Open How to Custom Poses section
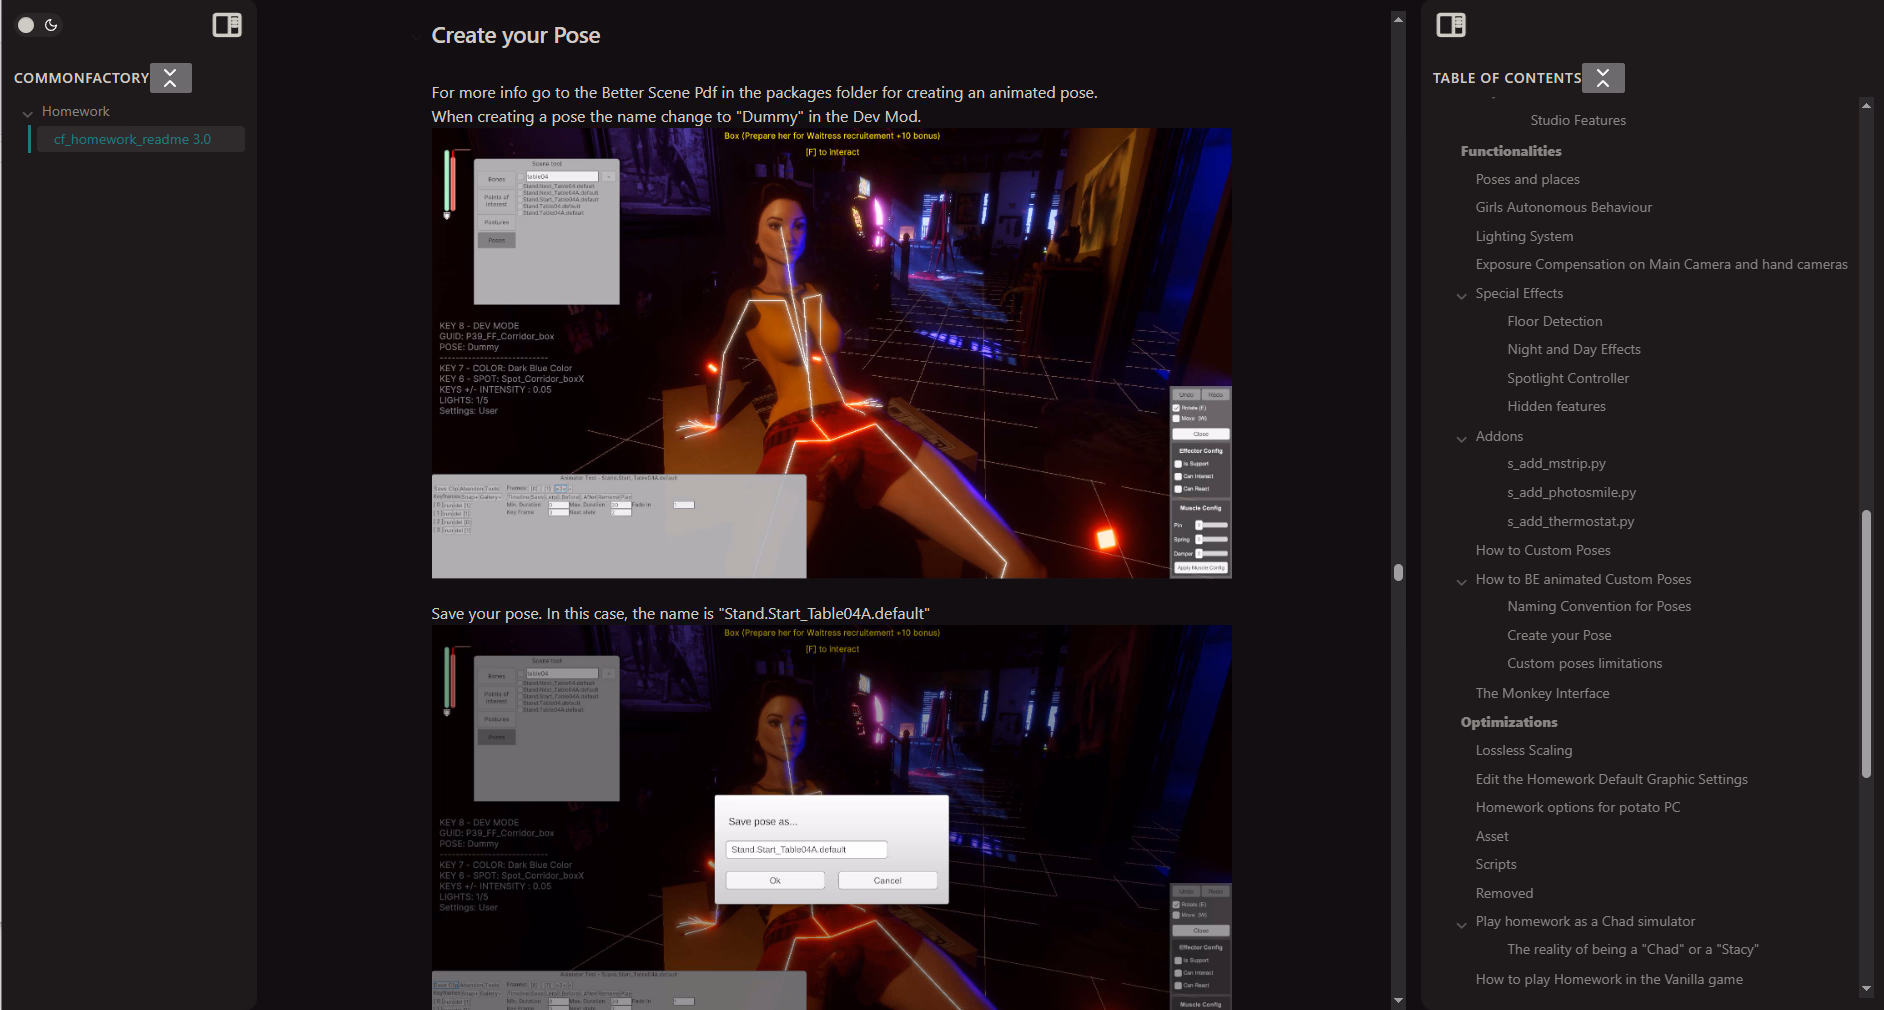1884x1010 pixels. click(1543, 550)
